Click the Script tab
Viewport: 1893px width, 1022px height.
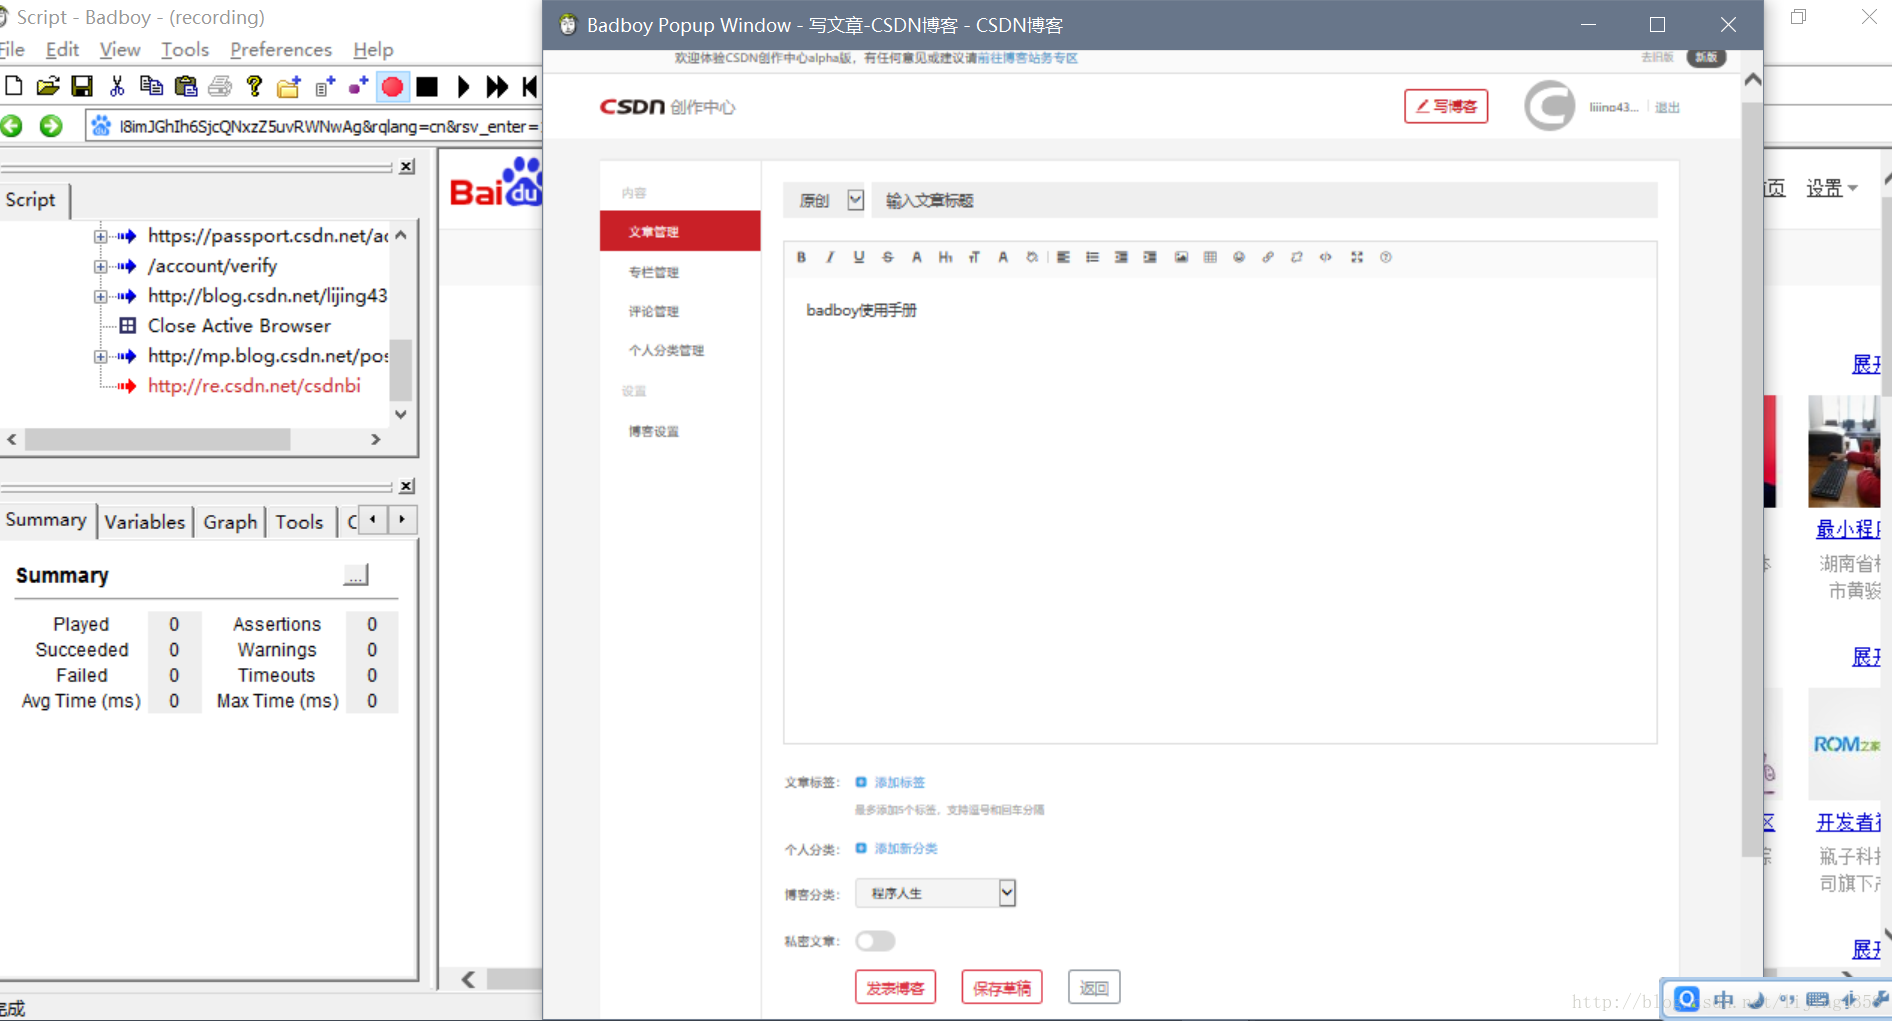coord(31,200)
